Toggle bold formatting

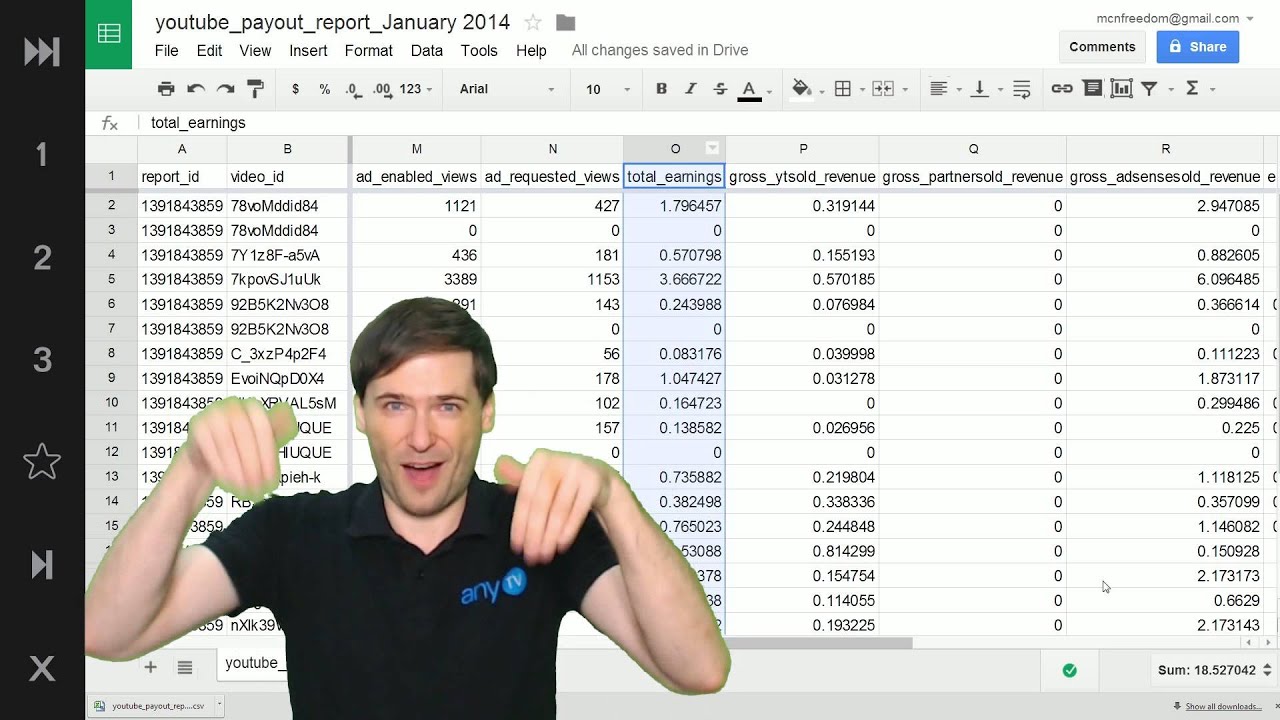661,89
